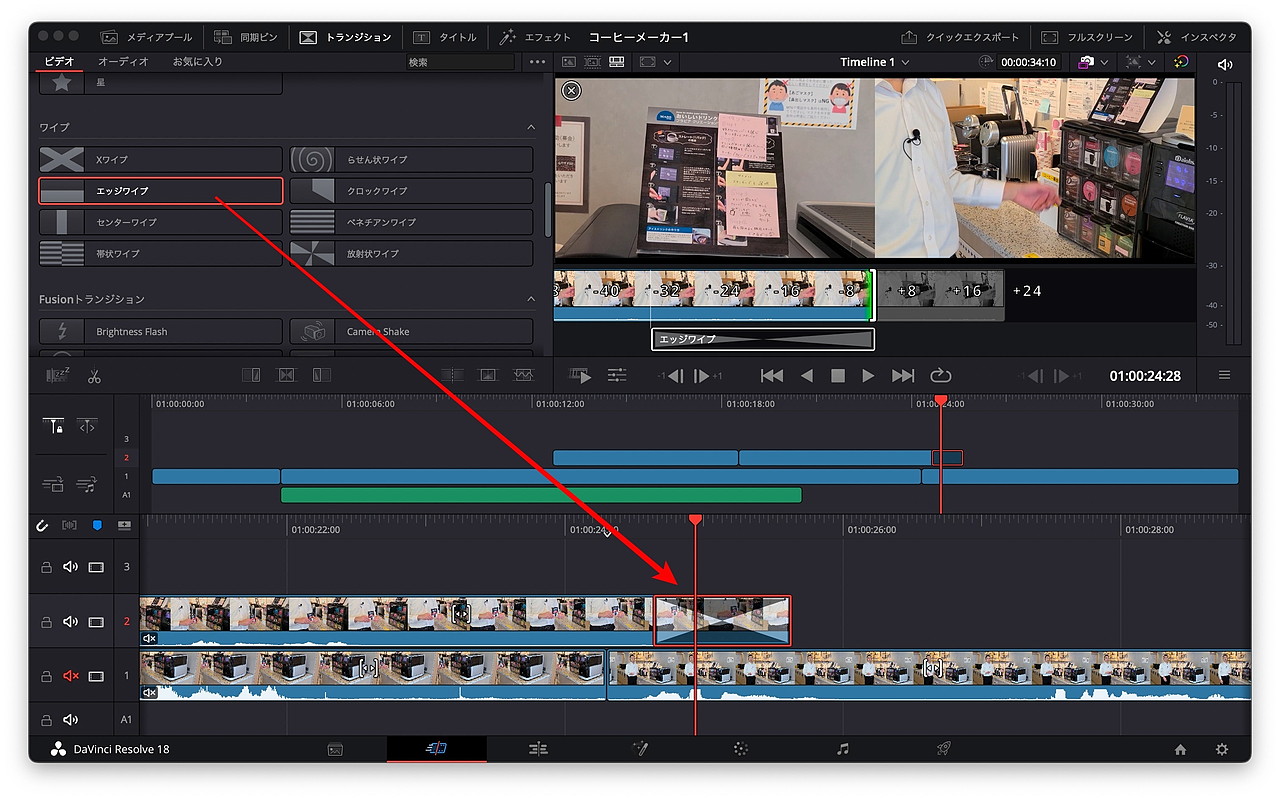Click the audio trim waveform icon beside the magnet
1280x798 pixels.
click(x=69, y=524)
